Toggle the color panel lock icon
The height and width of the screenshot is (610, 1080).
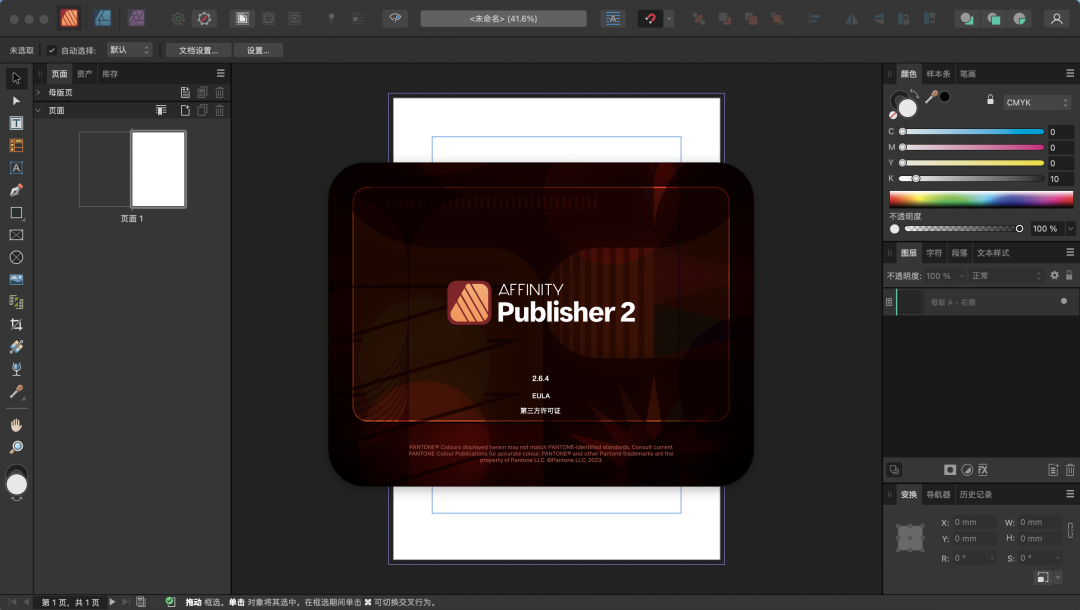(x=990, y=100)
